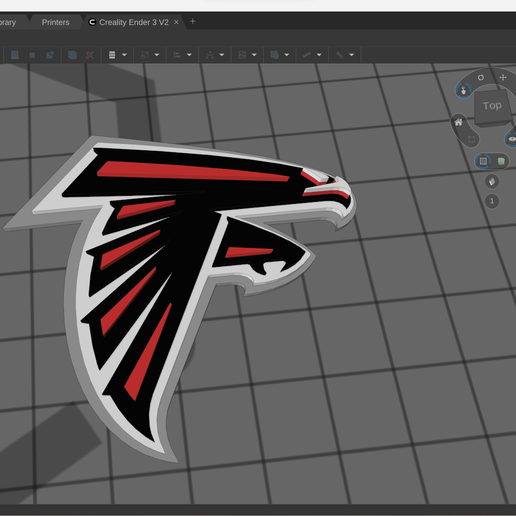516x516 pixels.
Task: Click the round button labeled 1
Action: tap(492, 201)
